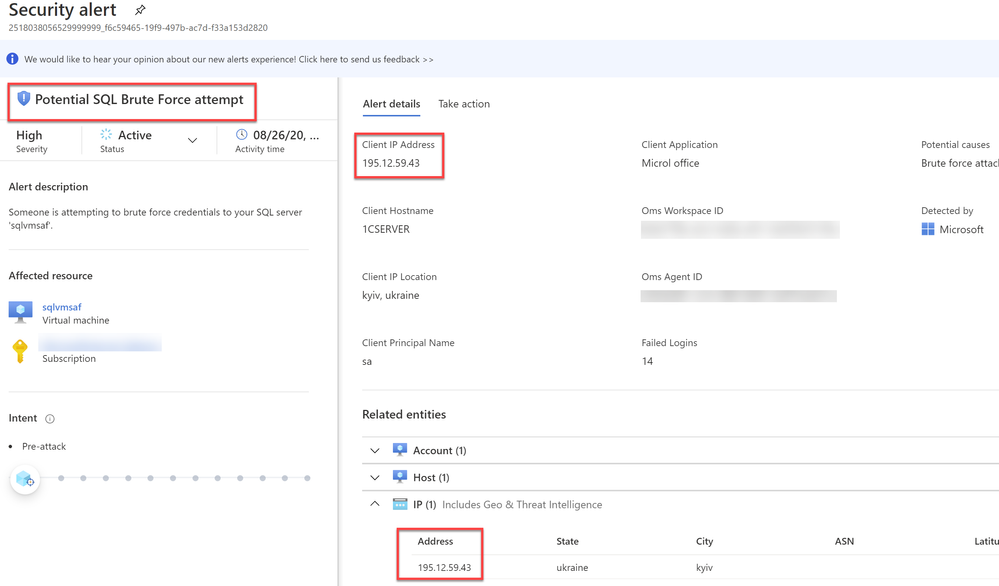Click the Address column header

tap(435, 541)
